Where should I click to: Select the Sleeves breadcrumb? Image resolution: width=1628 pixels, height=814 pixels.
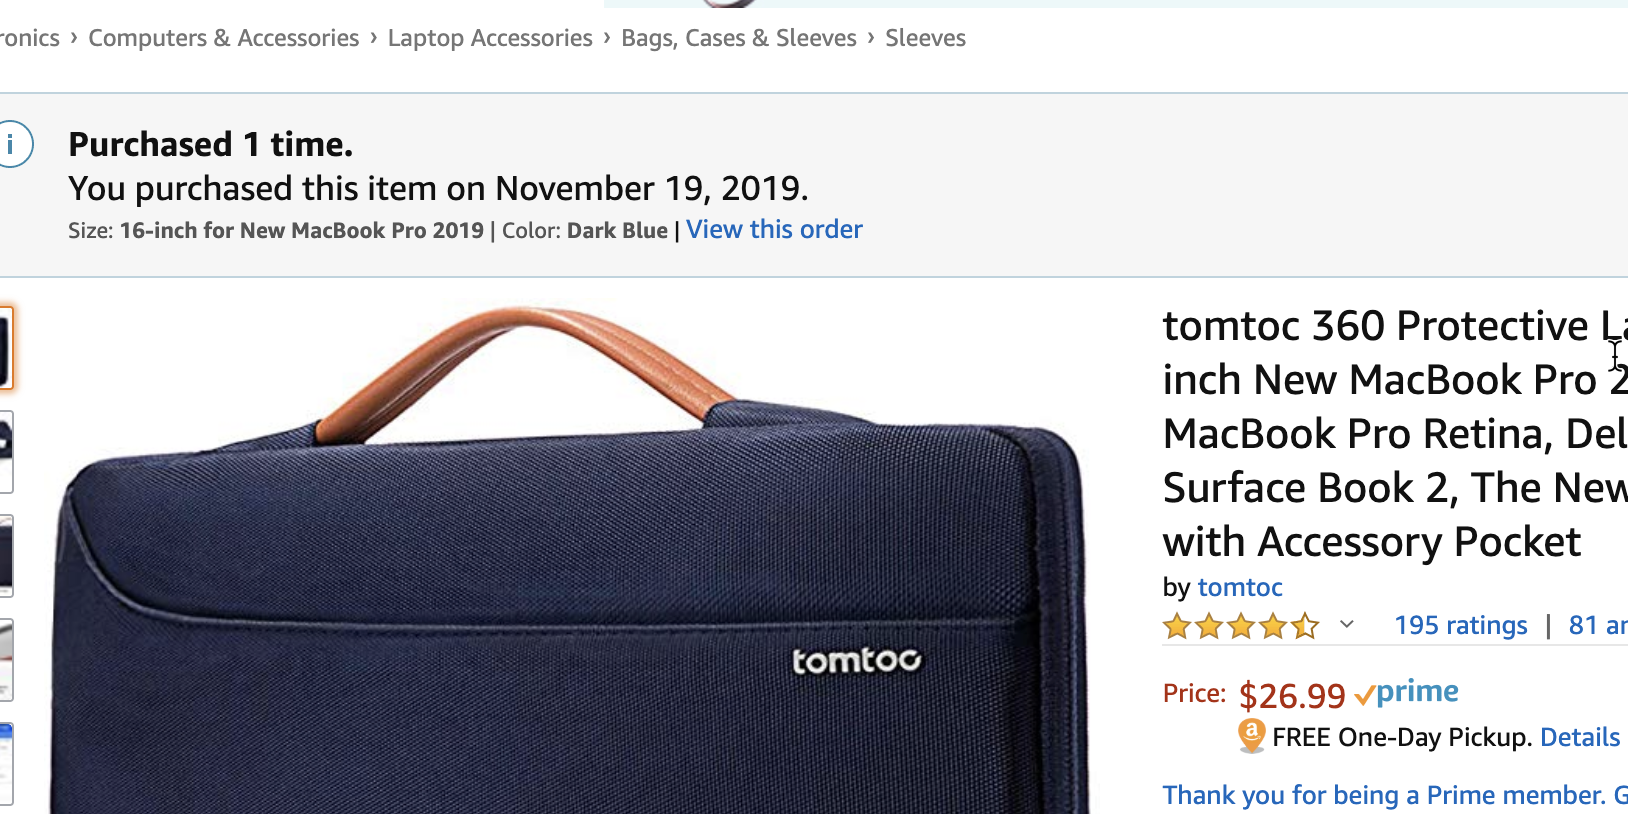[x=925, y=38]
